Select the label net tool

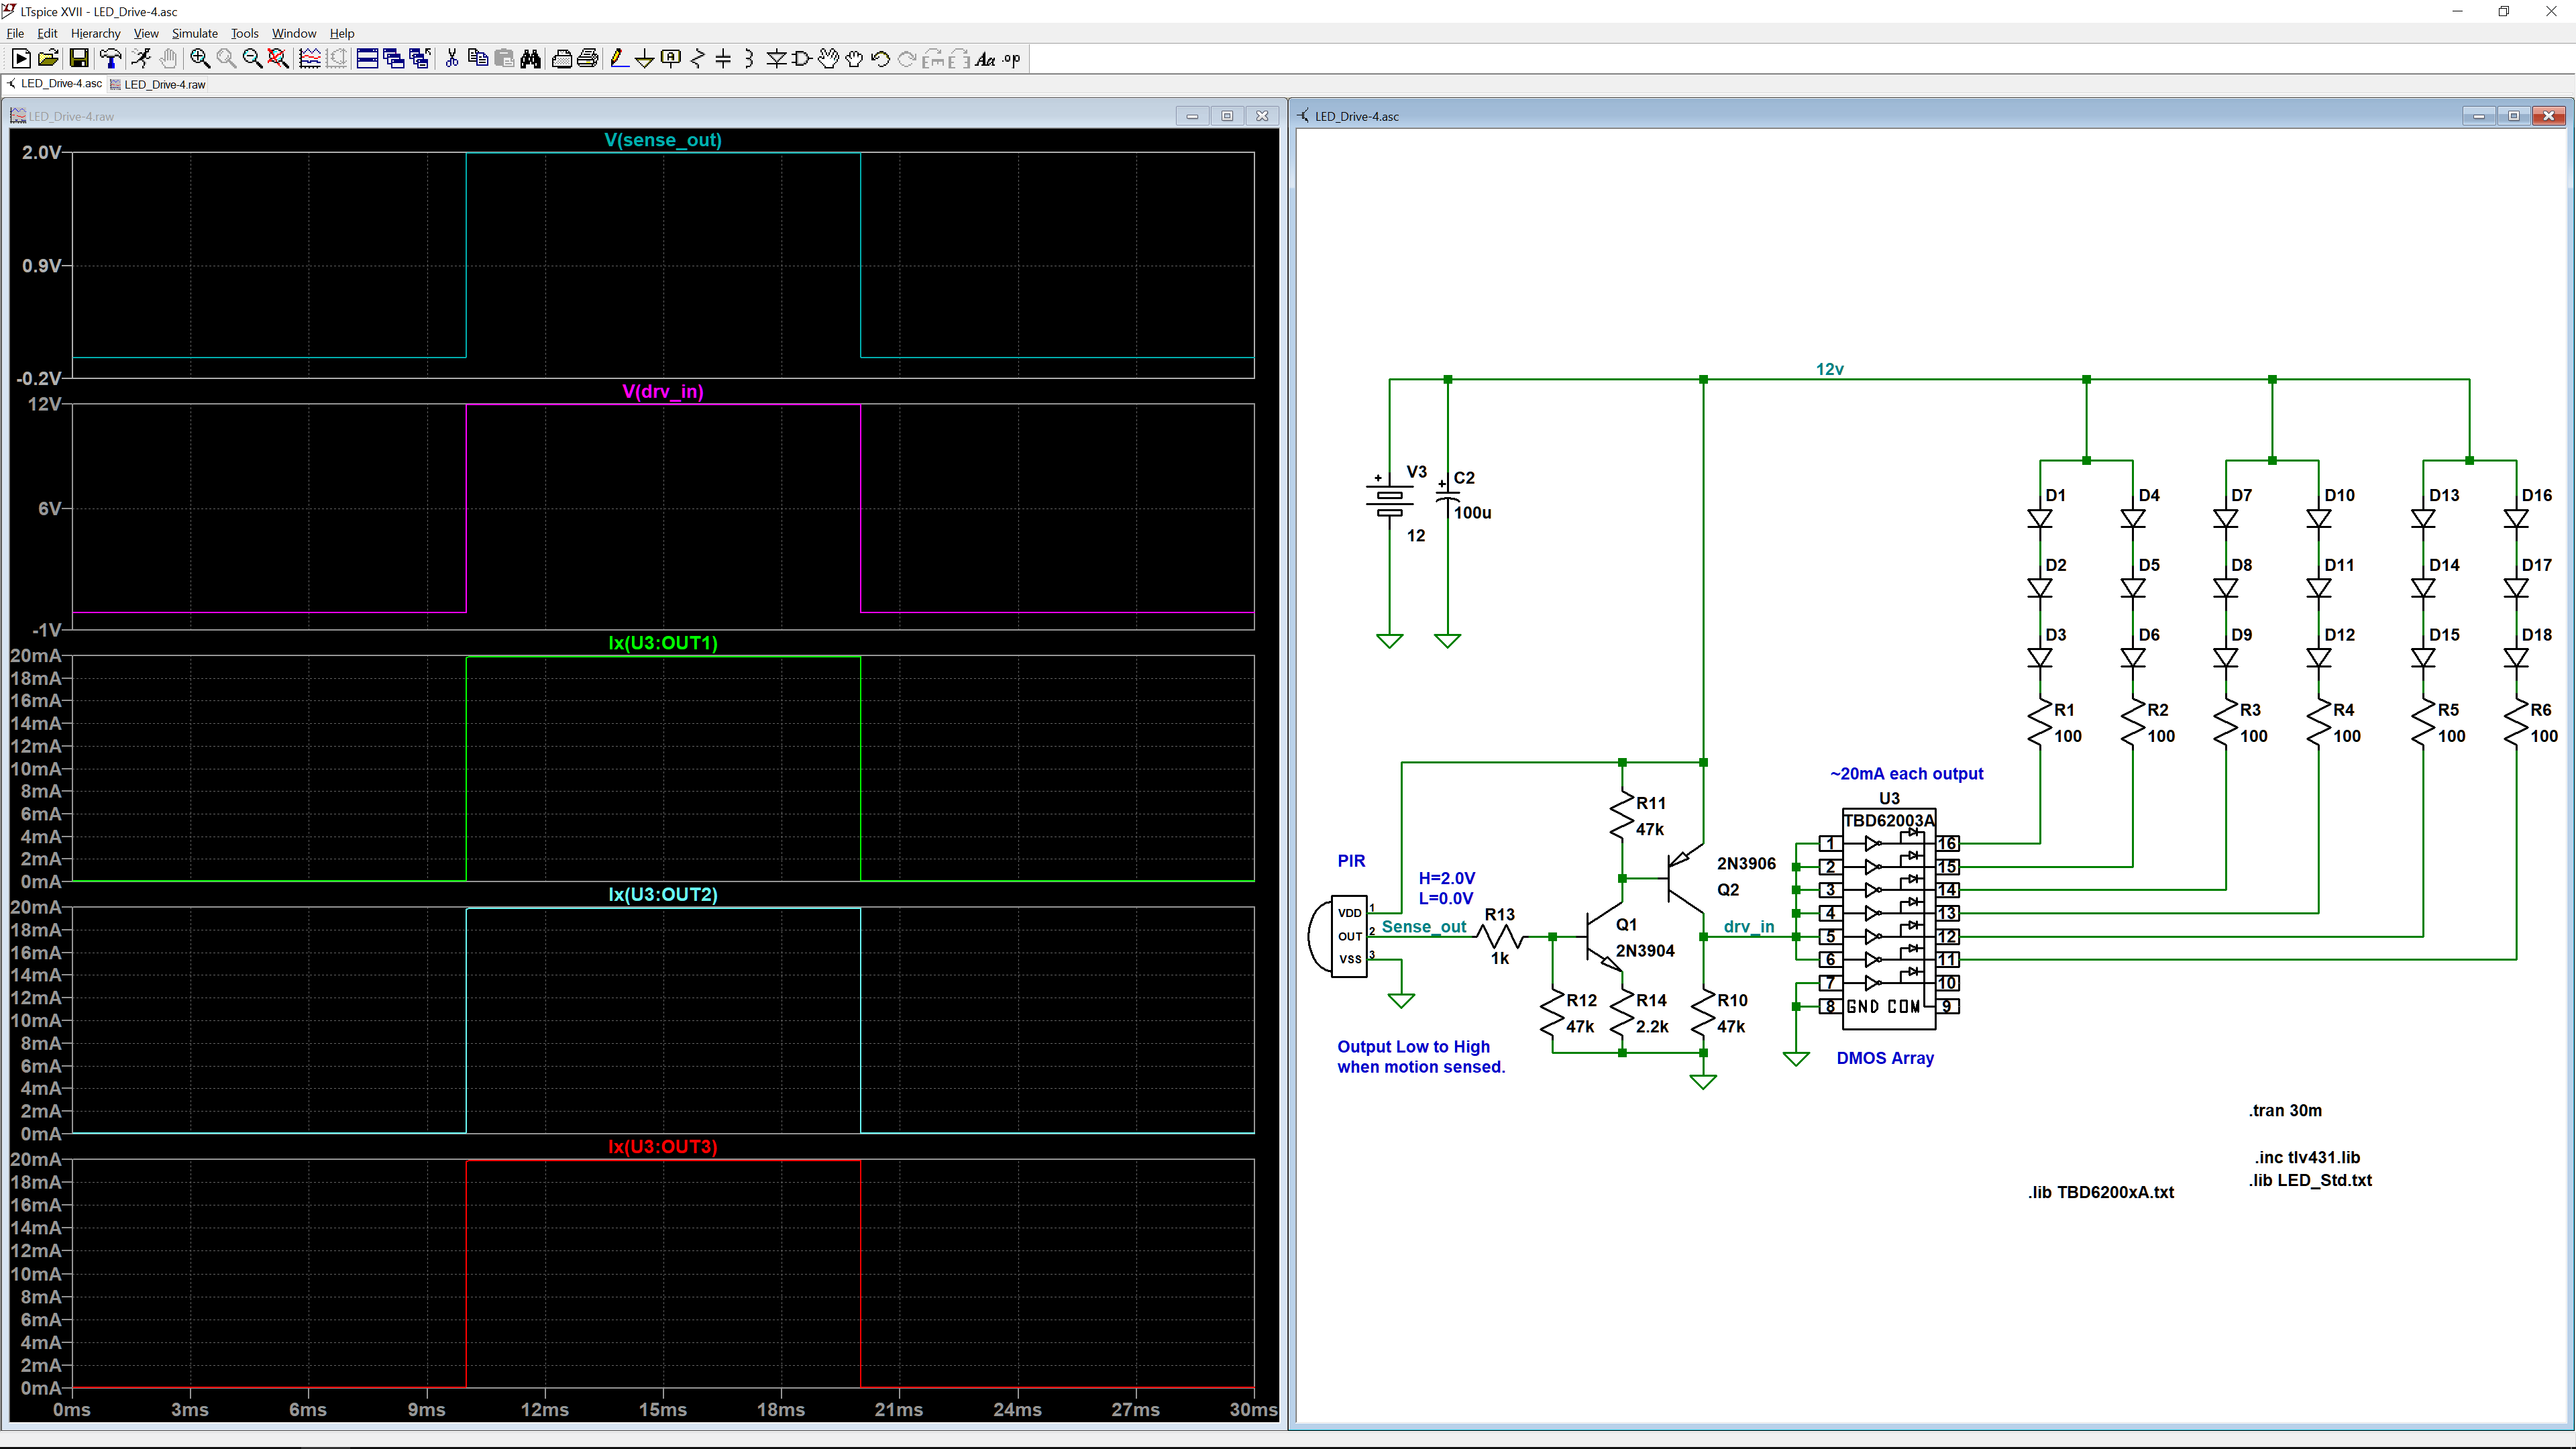(671, 59)
